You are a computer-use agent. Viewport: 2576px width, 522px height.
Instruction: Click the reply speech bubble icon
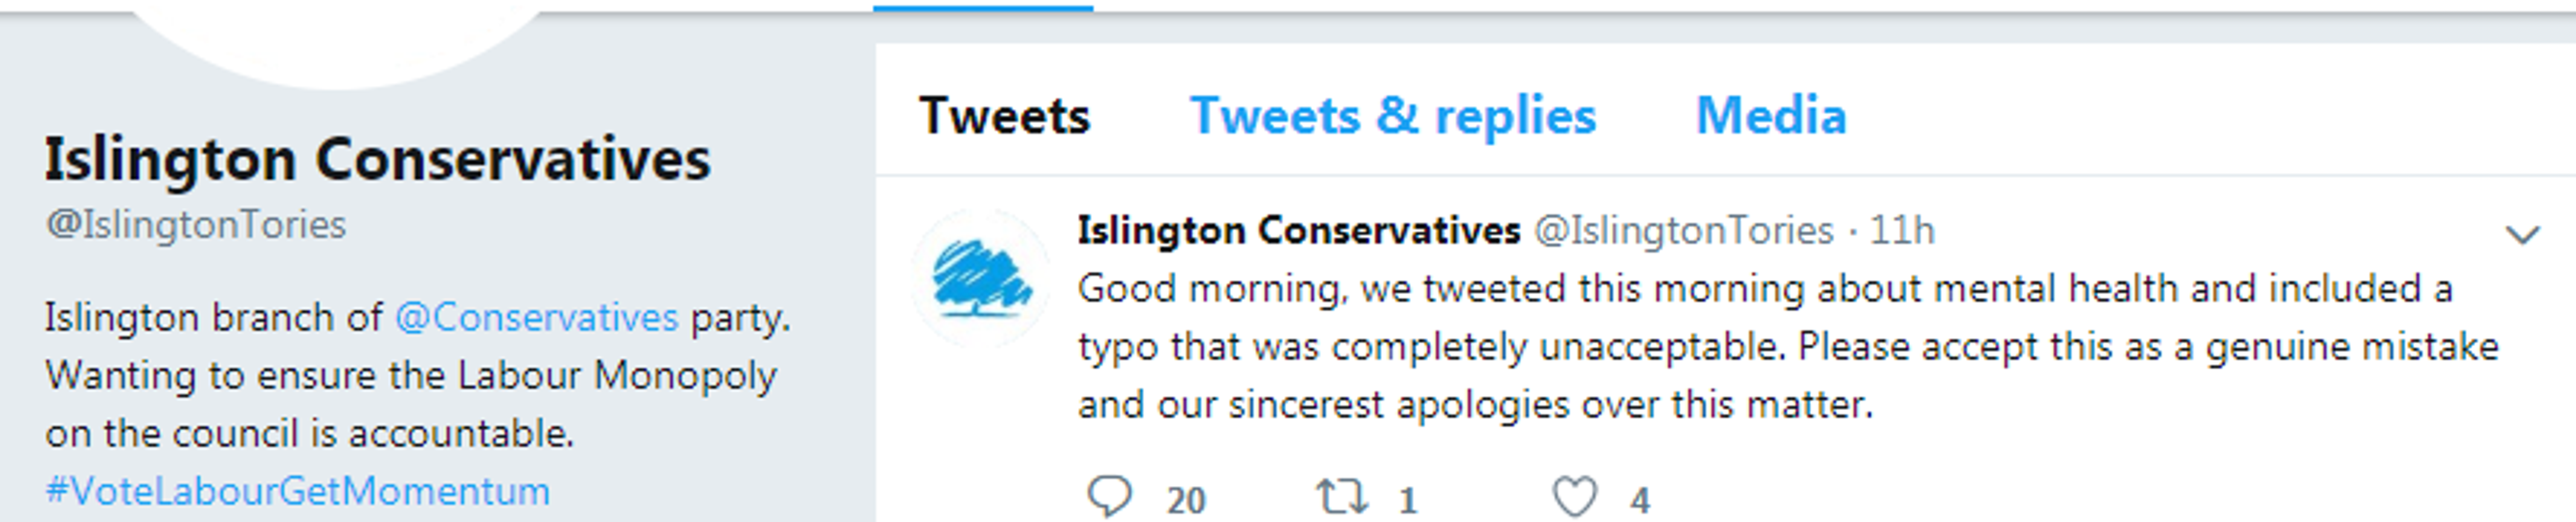[x=1109, y=496]
